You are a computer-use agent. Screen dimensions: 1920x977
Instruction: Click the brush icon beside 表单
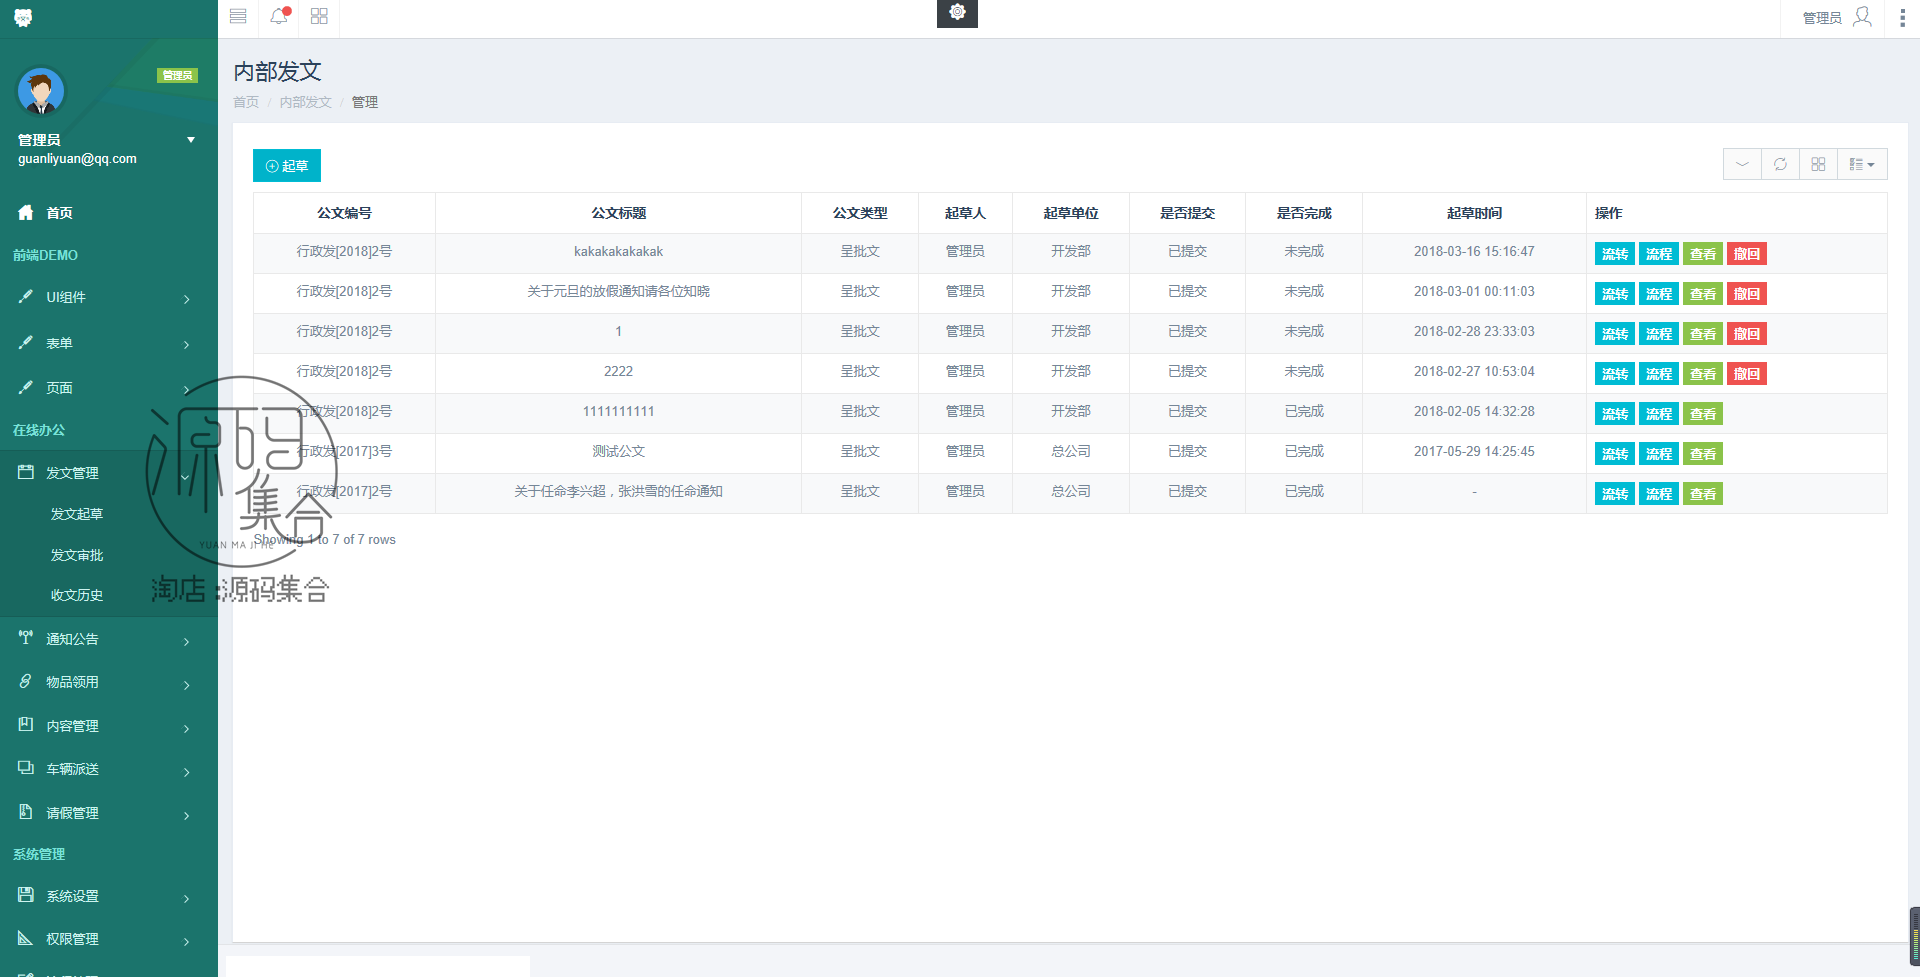tap(26, 342)
